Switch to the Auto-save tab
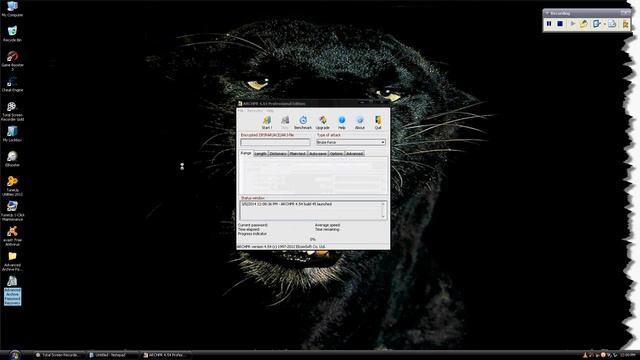This screenshot has height=360, width=640. coord(318,154)
